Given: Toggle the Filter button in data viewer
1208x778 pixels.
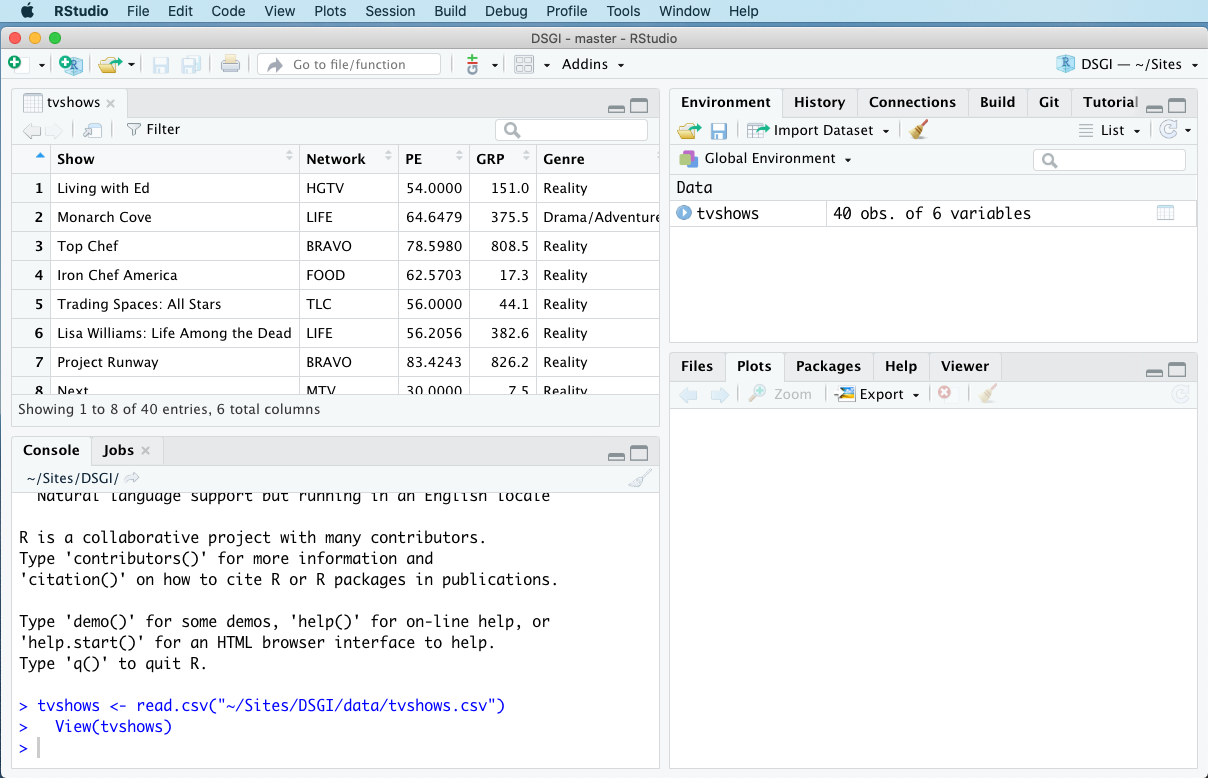Looking at the screenshot, I should pos(153,129).
